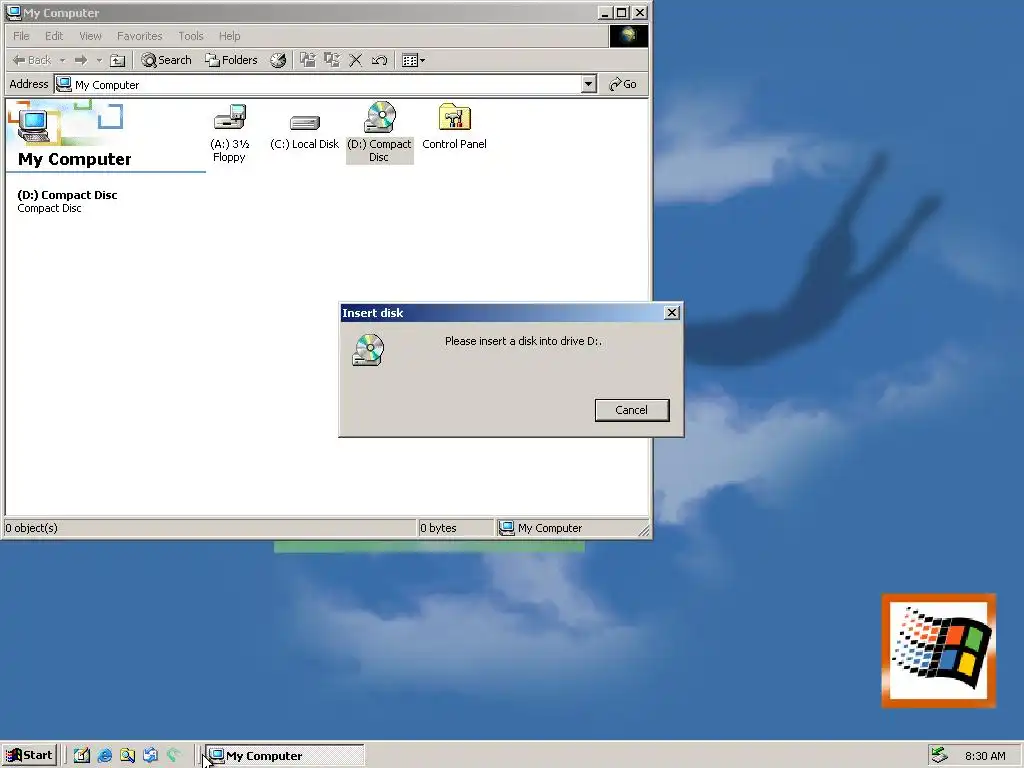
Task: Click the Undo toolbar icon
Action: [379, 60]
